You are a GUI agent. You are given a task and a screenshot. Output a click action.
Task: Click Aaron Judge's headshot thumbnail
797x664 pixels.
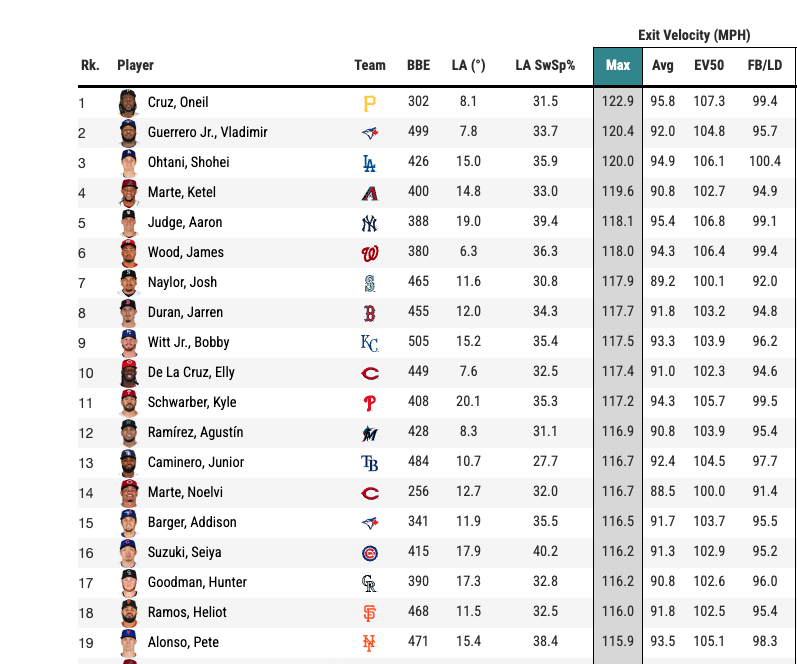(128, 222)
